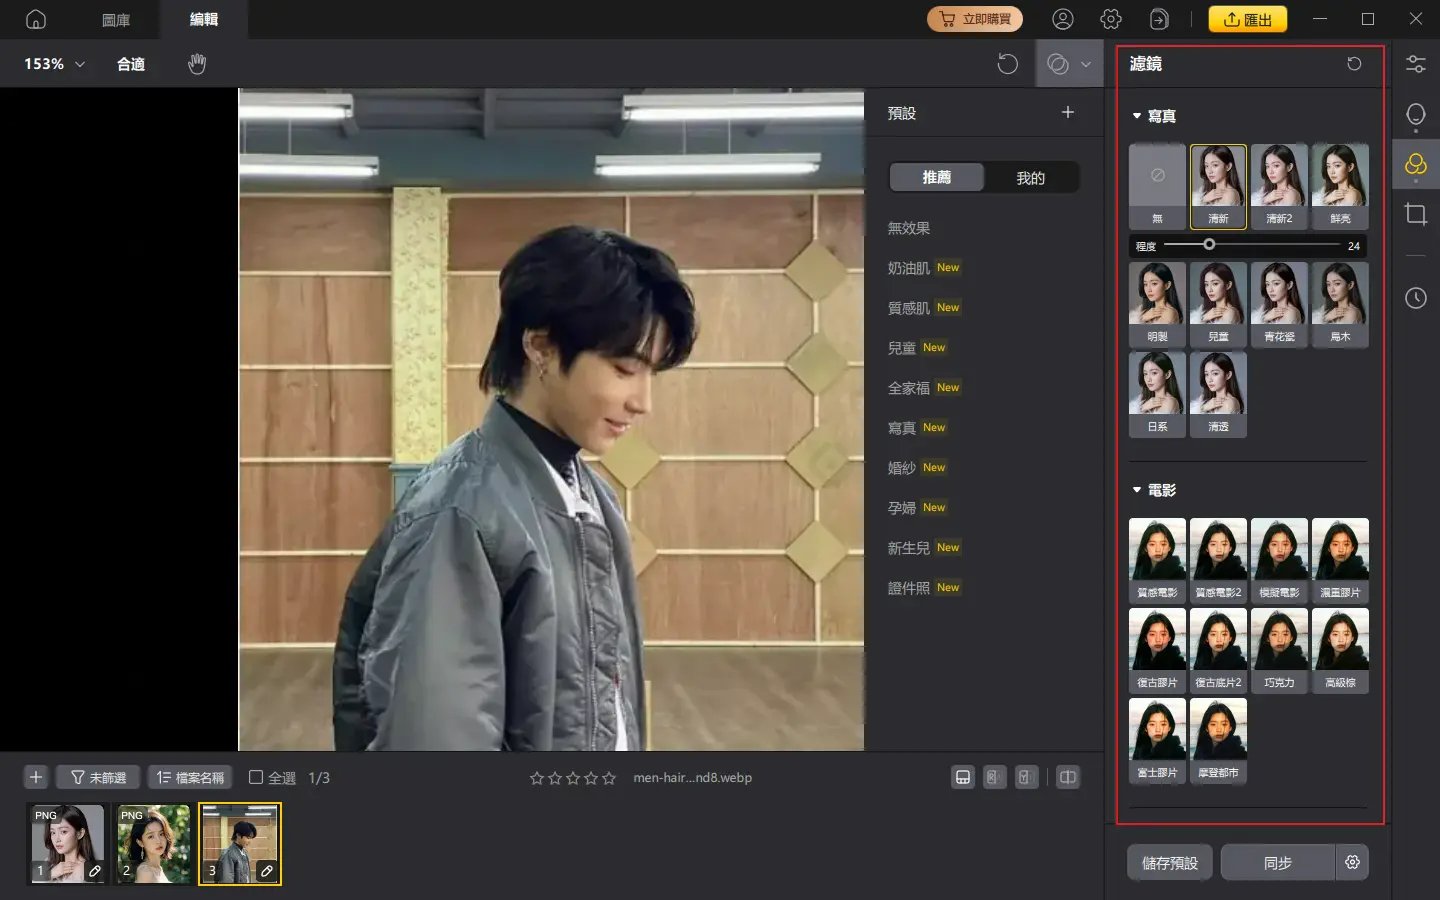Select the 奶油肌 preset
This screenshot has height=900, width=1440.
click(908, 268)
